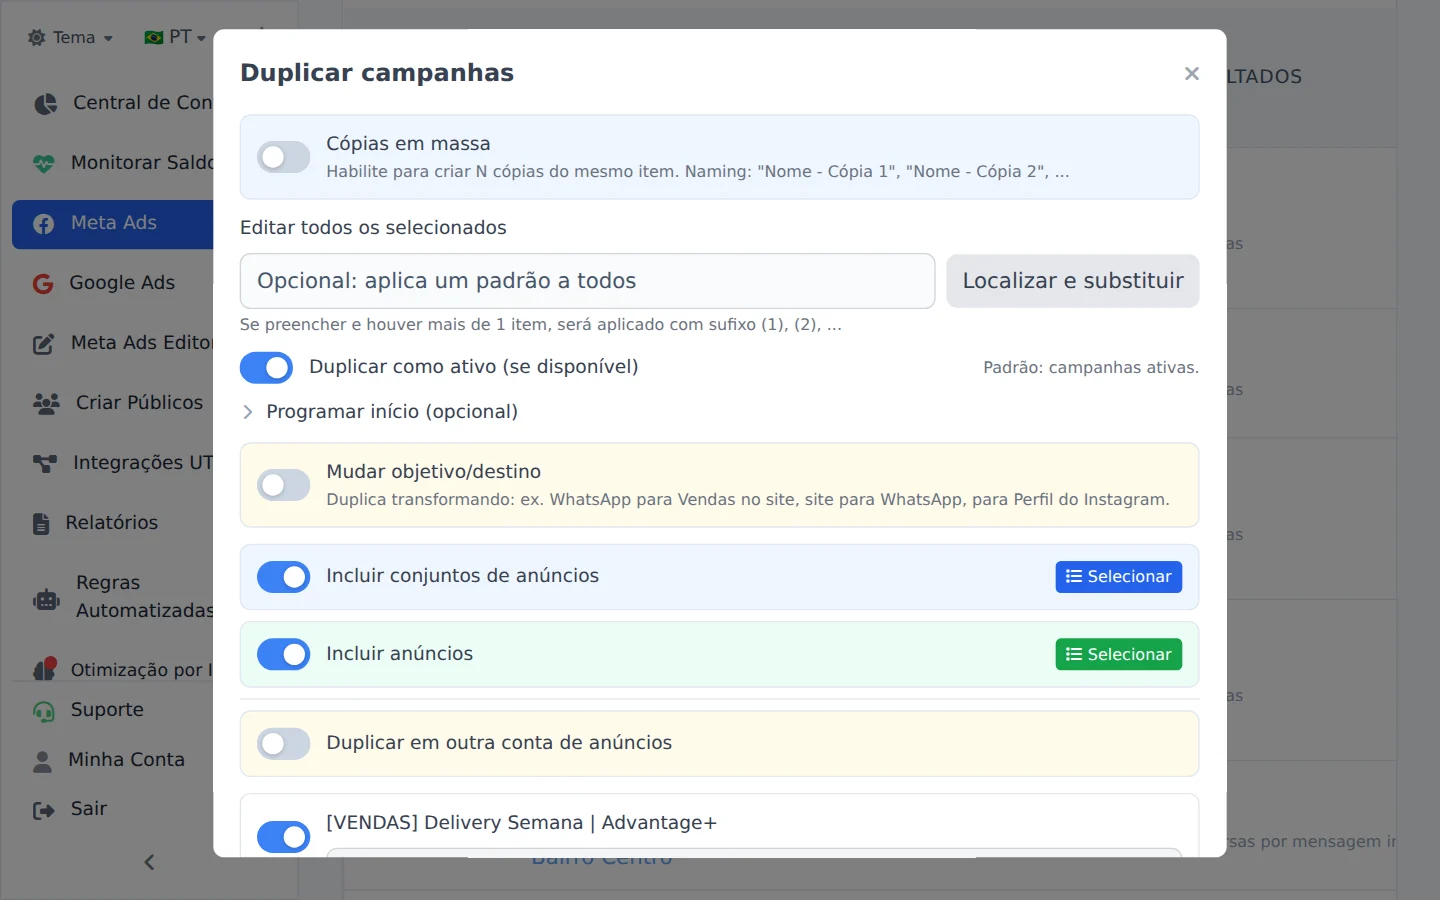
Task: Click the Opcional: aplica um padrão field
Action: pos(587,281)
